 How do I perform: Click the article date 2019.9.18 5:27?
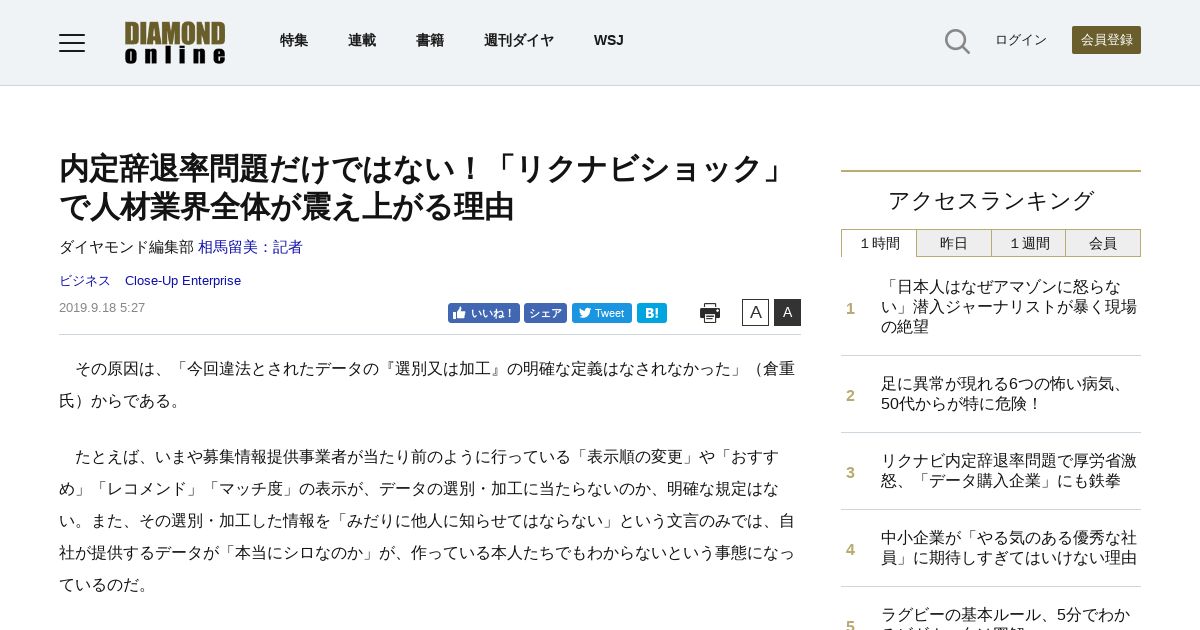(x=102, y=307)
